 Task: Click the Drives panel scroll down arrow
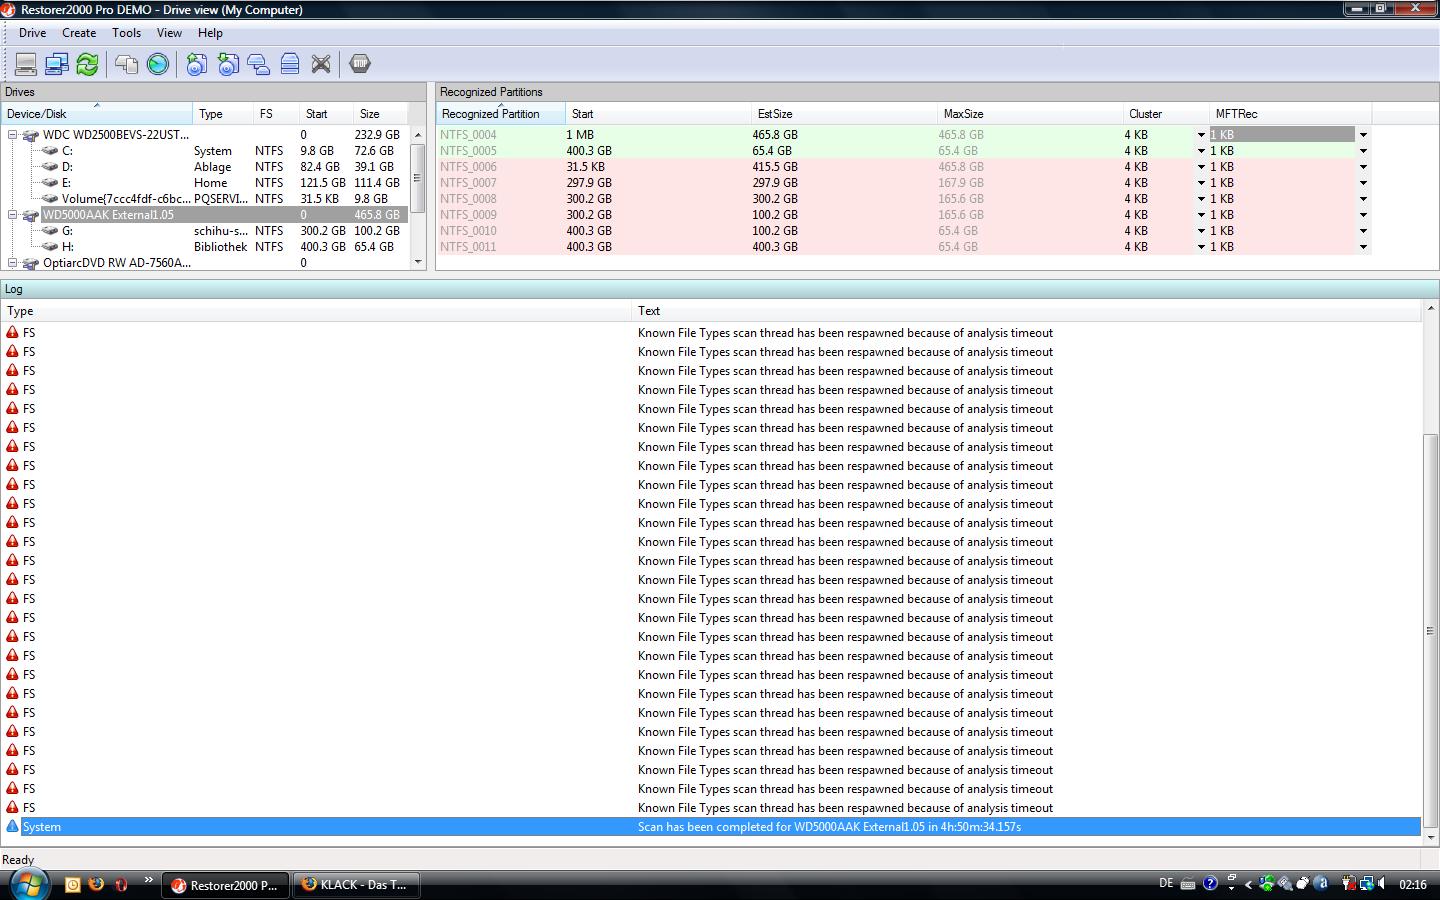[x=418, y=262]
